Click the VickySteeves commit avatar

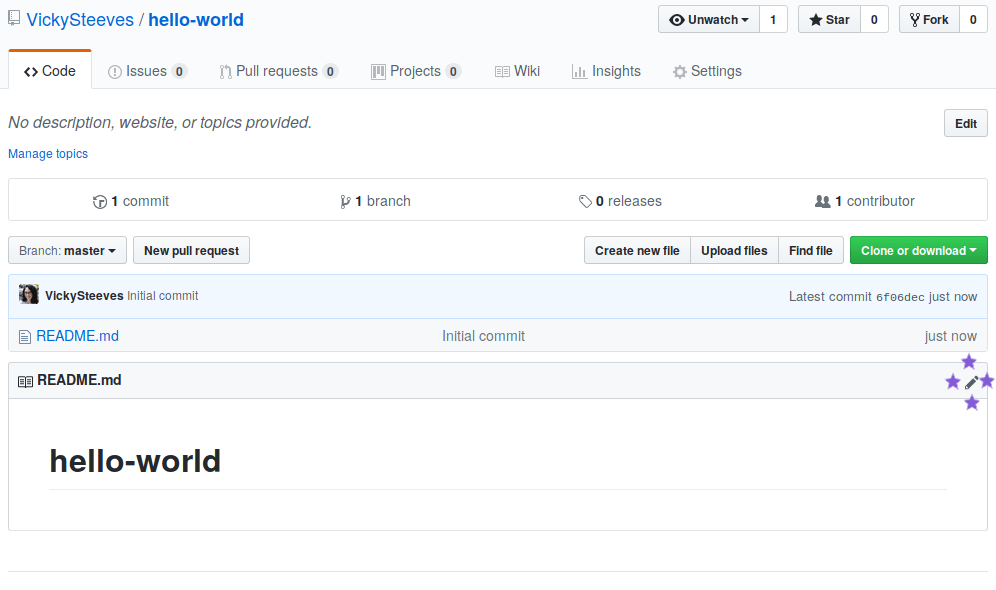click(29, 295)
